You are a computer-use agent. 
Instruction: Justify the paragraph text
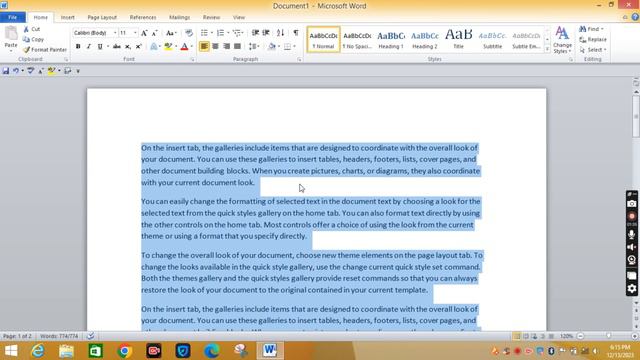tap(237, 47)
